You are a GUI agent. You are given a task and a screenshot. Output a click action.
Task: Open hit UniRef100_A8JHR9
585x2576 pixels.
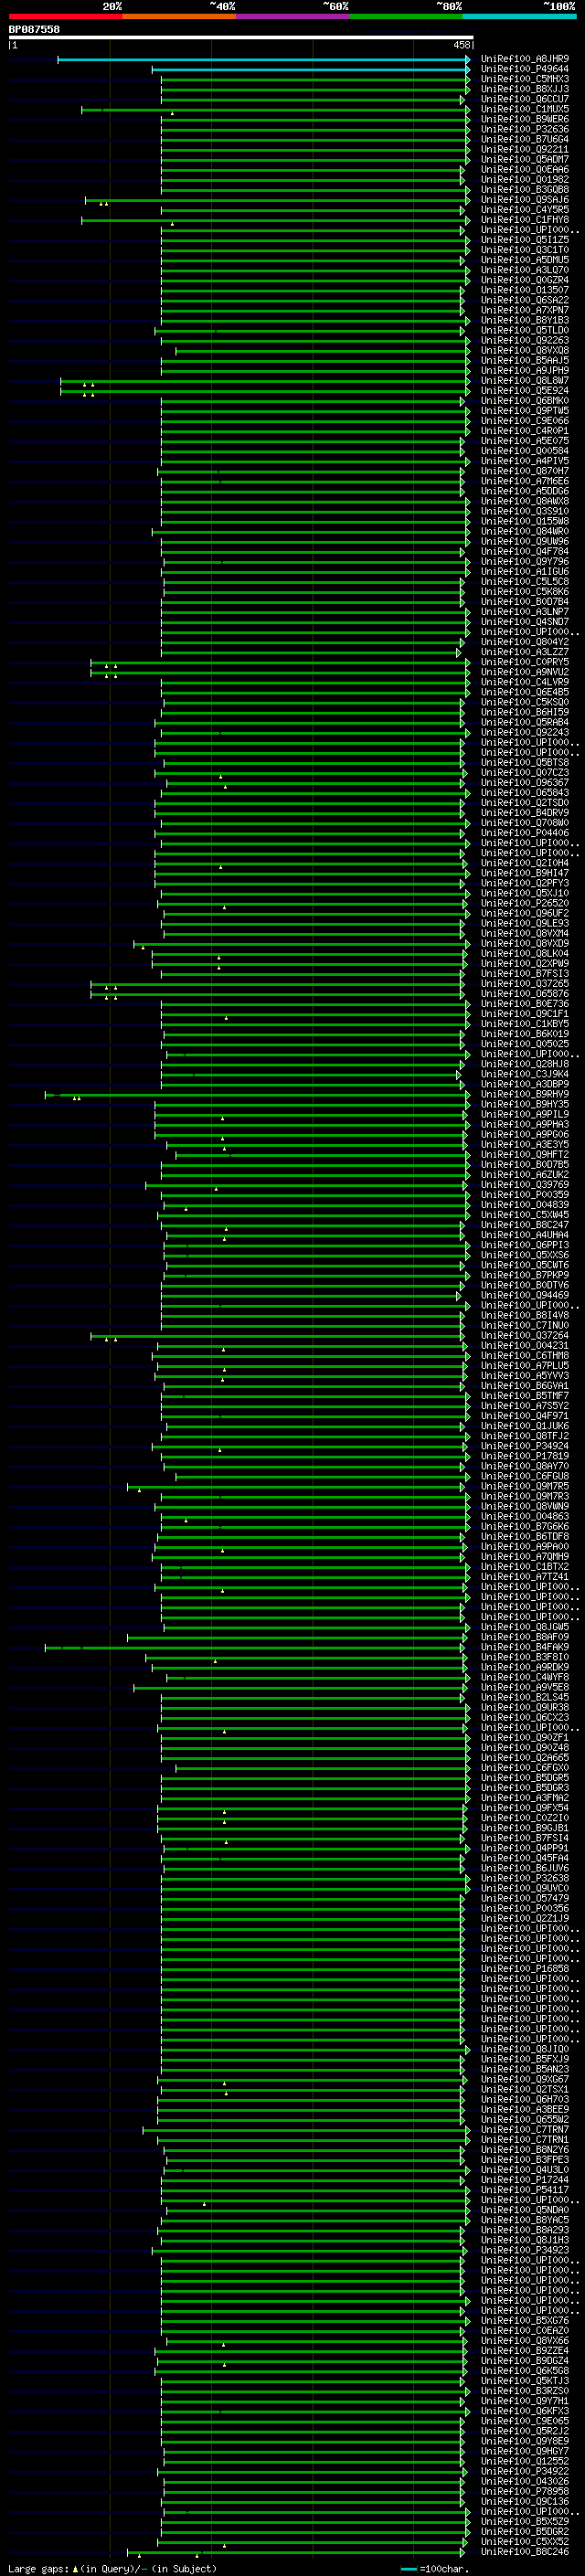[x=525, y=59]
